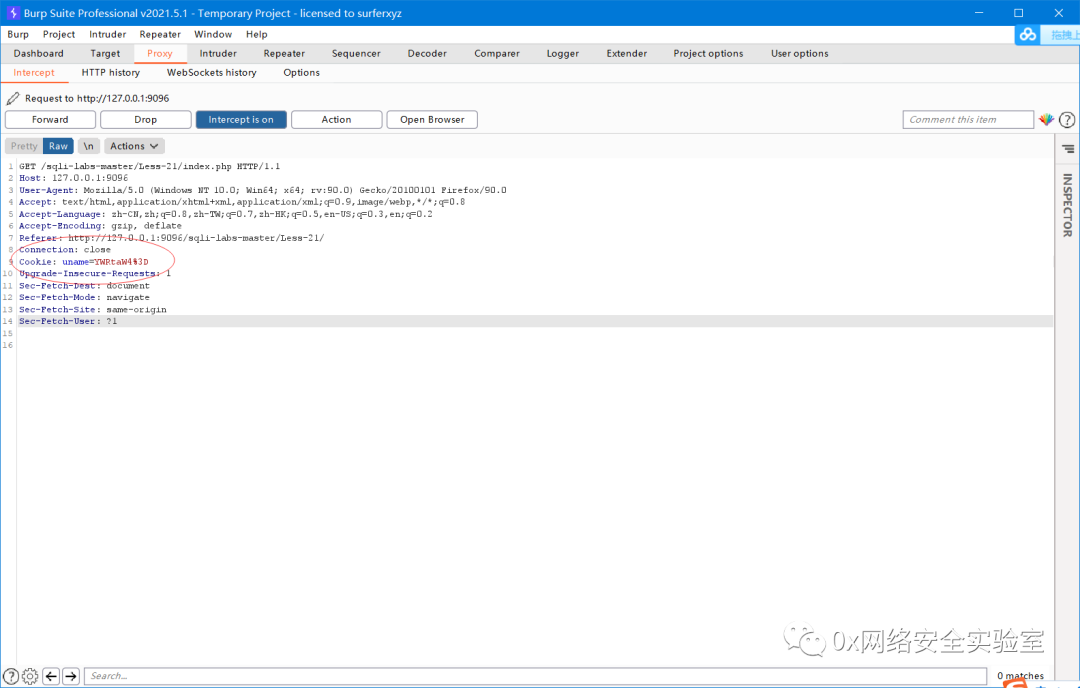Switch to the Extender tab
The image size is (1080, 688).
pos(627,54)
